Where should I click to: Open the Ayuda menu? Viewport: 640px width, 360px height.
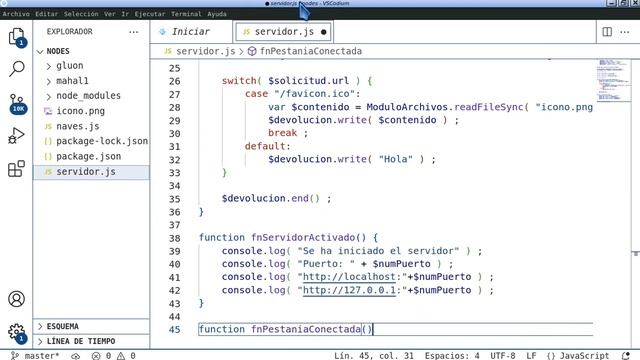(x=217, y=14)
